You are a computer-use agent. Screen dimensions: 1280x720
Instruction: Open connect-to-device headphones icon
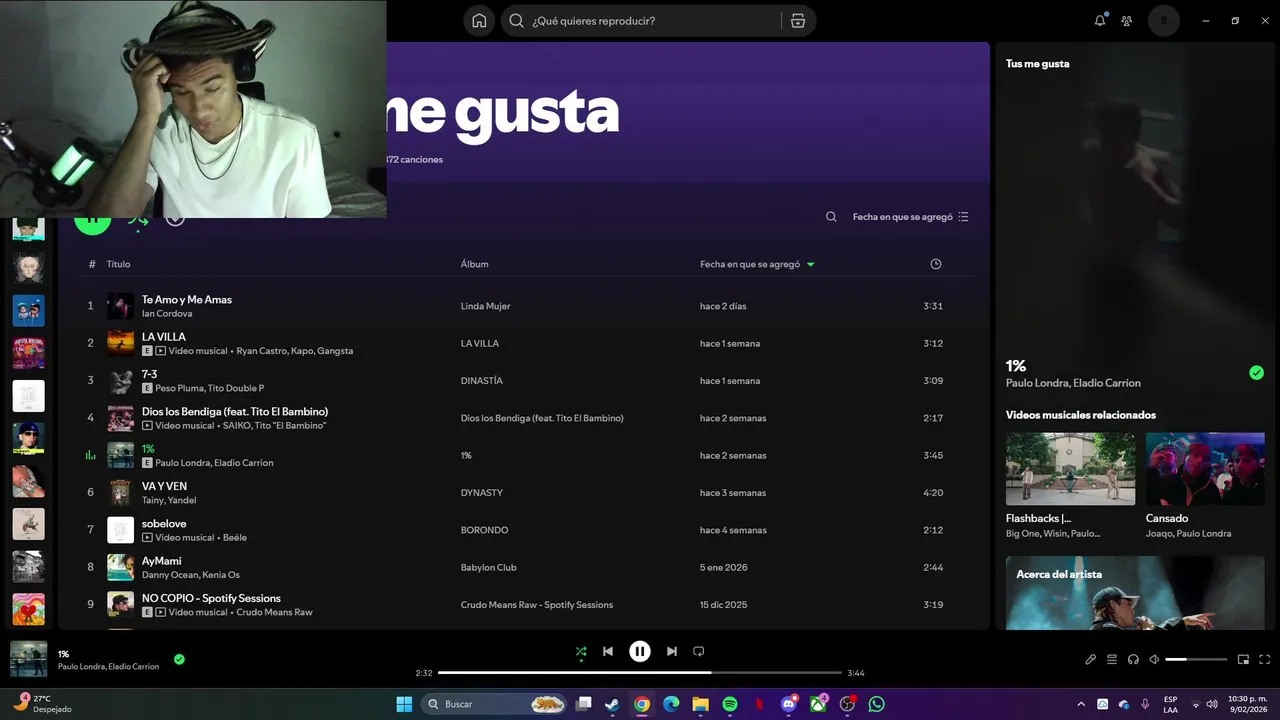(1133, 659)
